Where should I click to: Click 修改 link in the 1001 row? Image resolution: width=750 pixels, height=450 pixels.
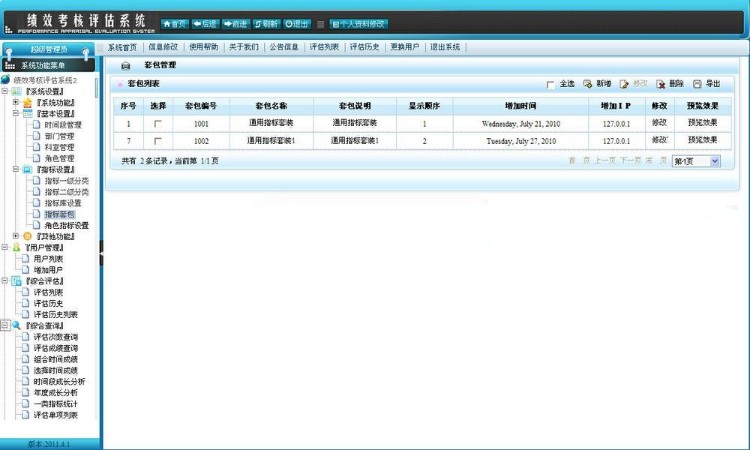[x=659, y=123]
